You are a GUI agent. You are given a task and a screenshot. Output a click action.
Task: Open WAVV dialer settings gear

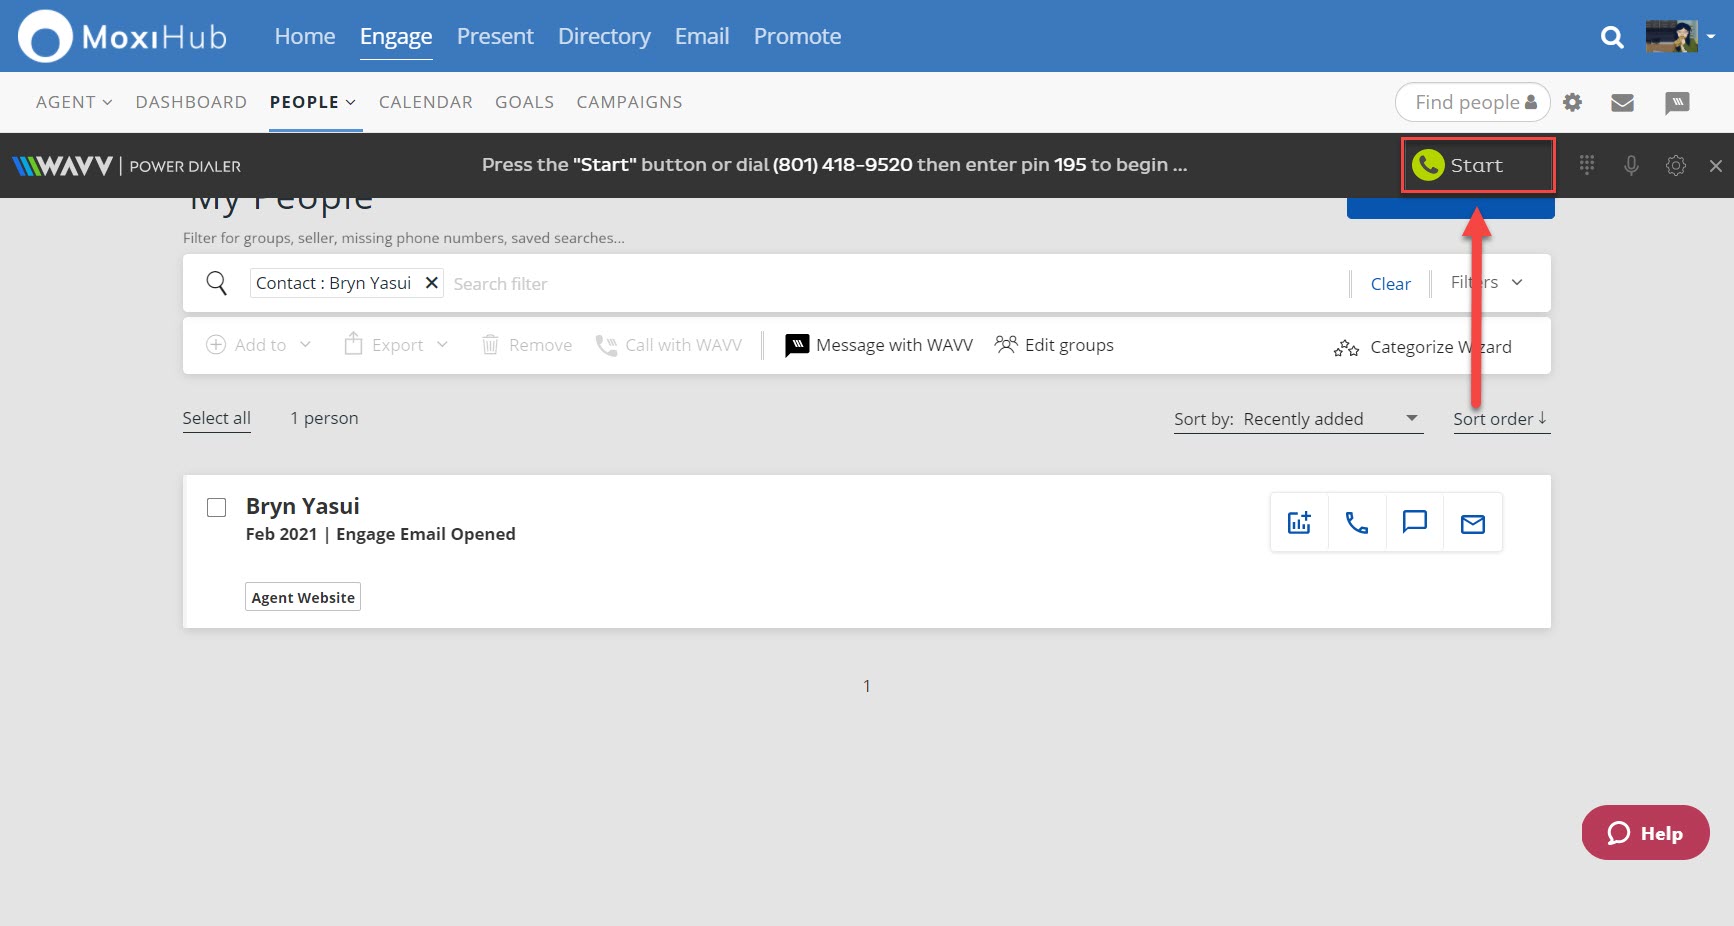pyautogui.click(x=1676, y=166)
